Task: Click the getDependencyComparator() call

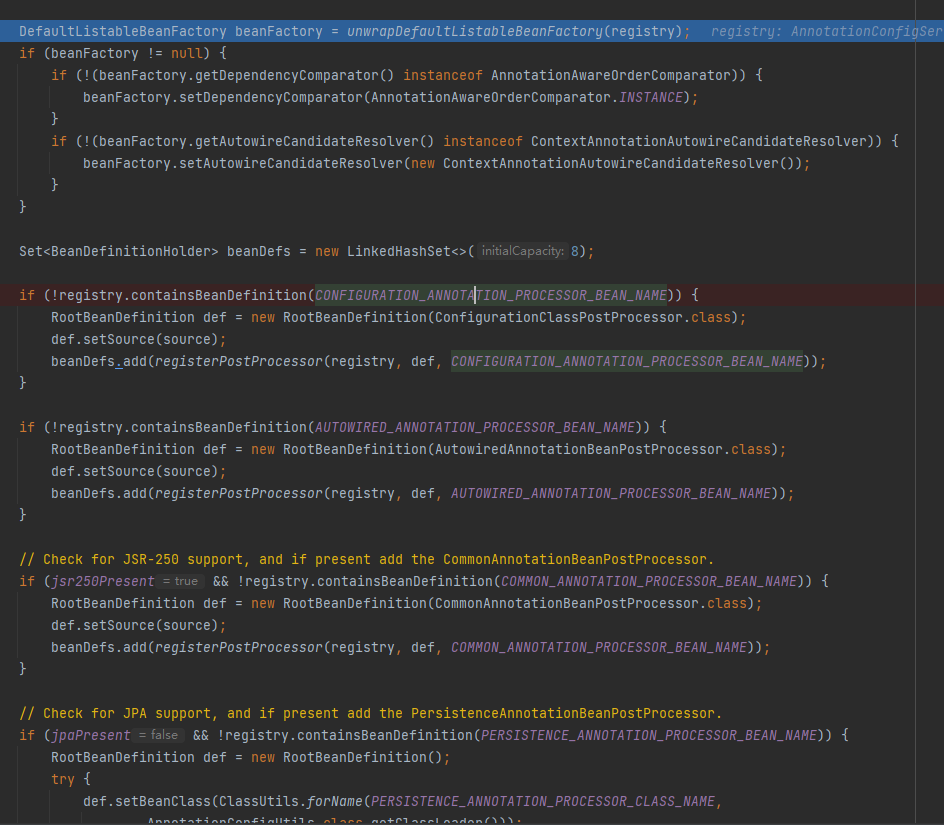Action: (x=296, y=75)
